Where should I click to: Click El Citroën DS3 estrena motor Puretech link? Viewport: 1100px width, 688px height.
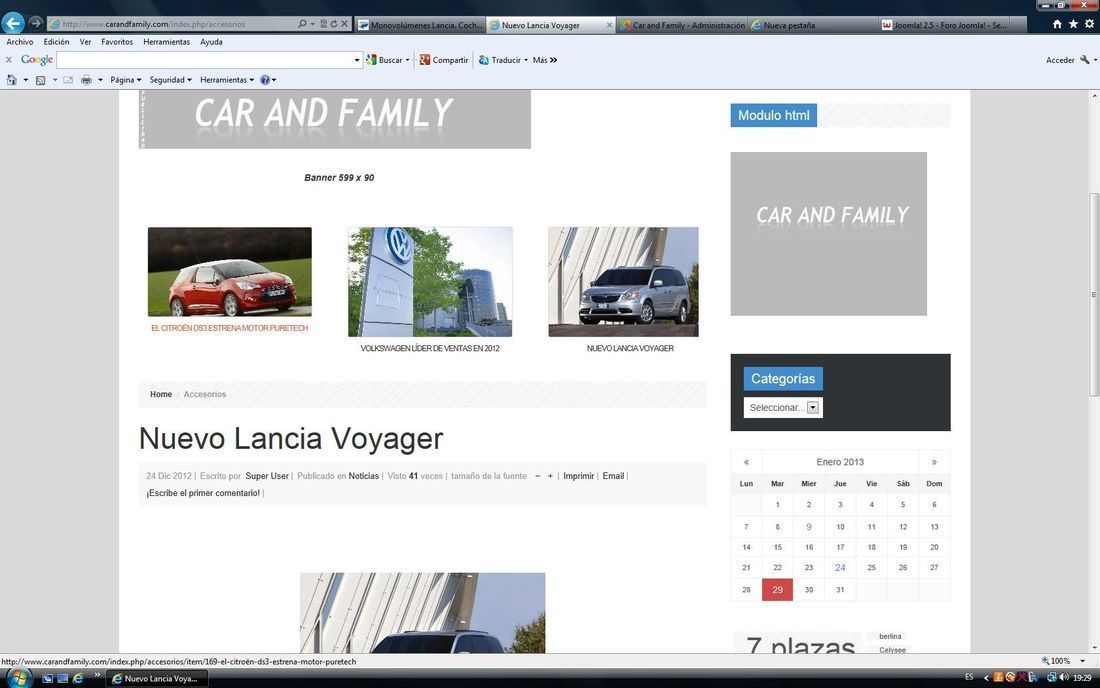[229, 328]
